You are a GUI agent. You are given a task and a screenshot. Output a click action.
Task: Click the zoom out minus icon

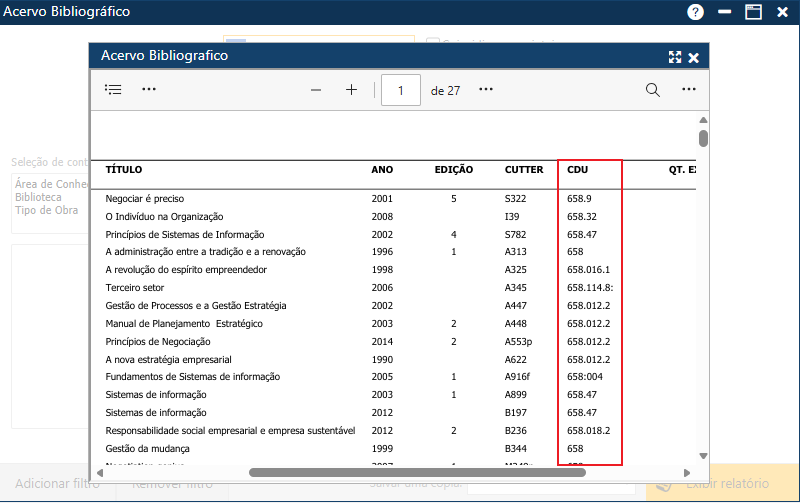point(316,90)
